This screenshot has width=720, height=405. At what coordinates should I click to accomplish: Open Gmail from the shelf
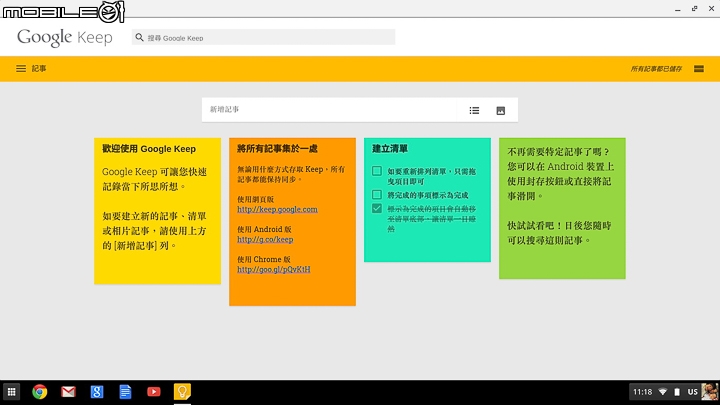click(x=68, y=392)
